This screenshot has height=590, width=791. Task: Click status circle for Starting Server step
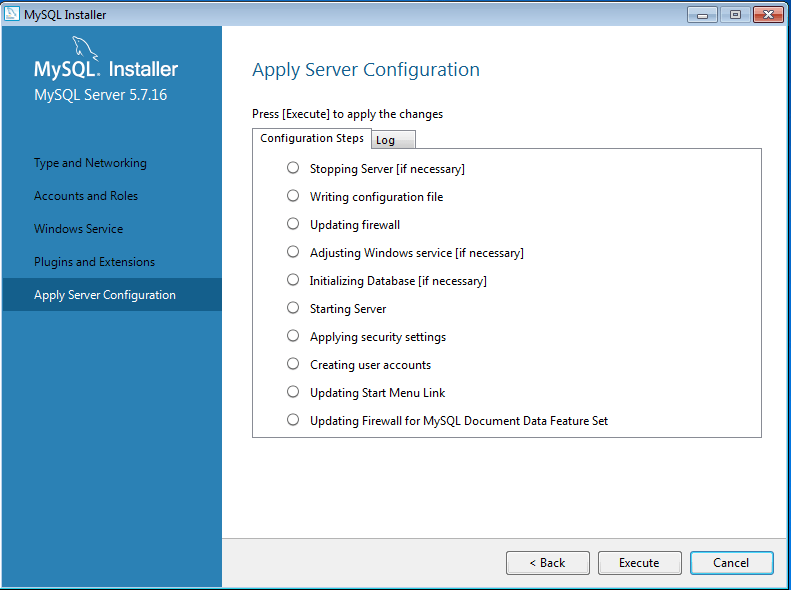click(293, 307)
